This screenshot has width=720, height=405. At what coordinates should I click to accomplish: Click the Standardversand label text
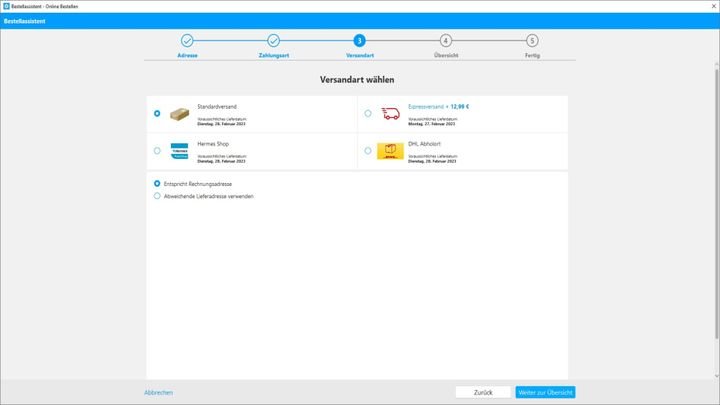pos(217,107)
